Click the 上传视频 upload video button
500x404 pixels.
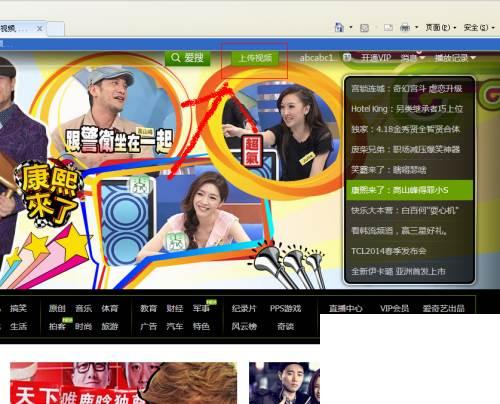click(x=255, y=58)
